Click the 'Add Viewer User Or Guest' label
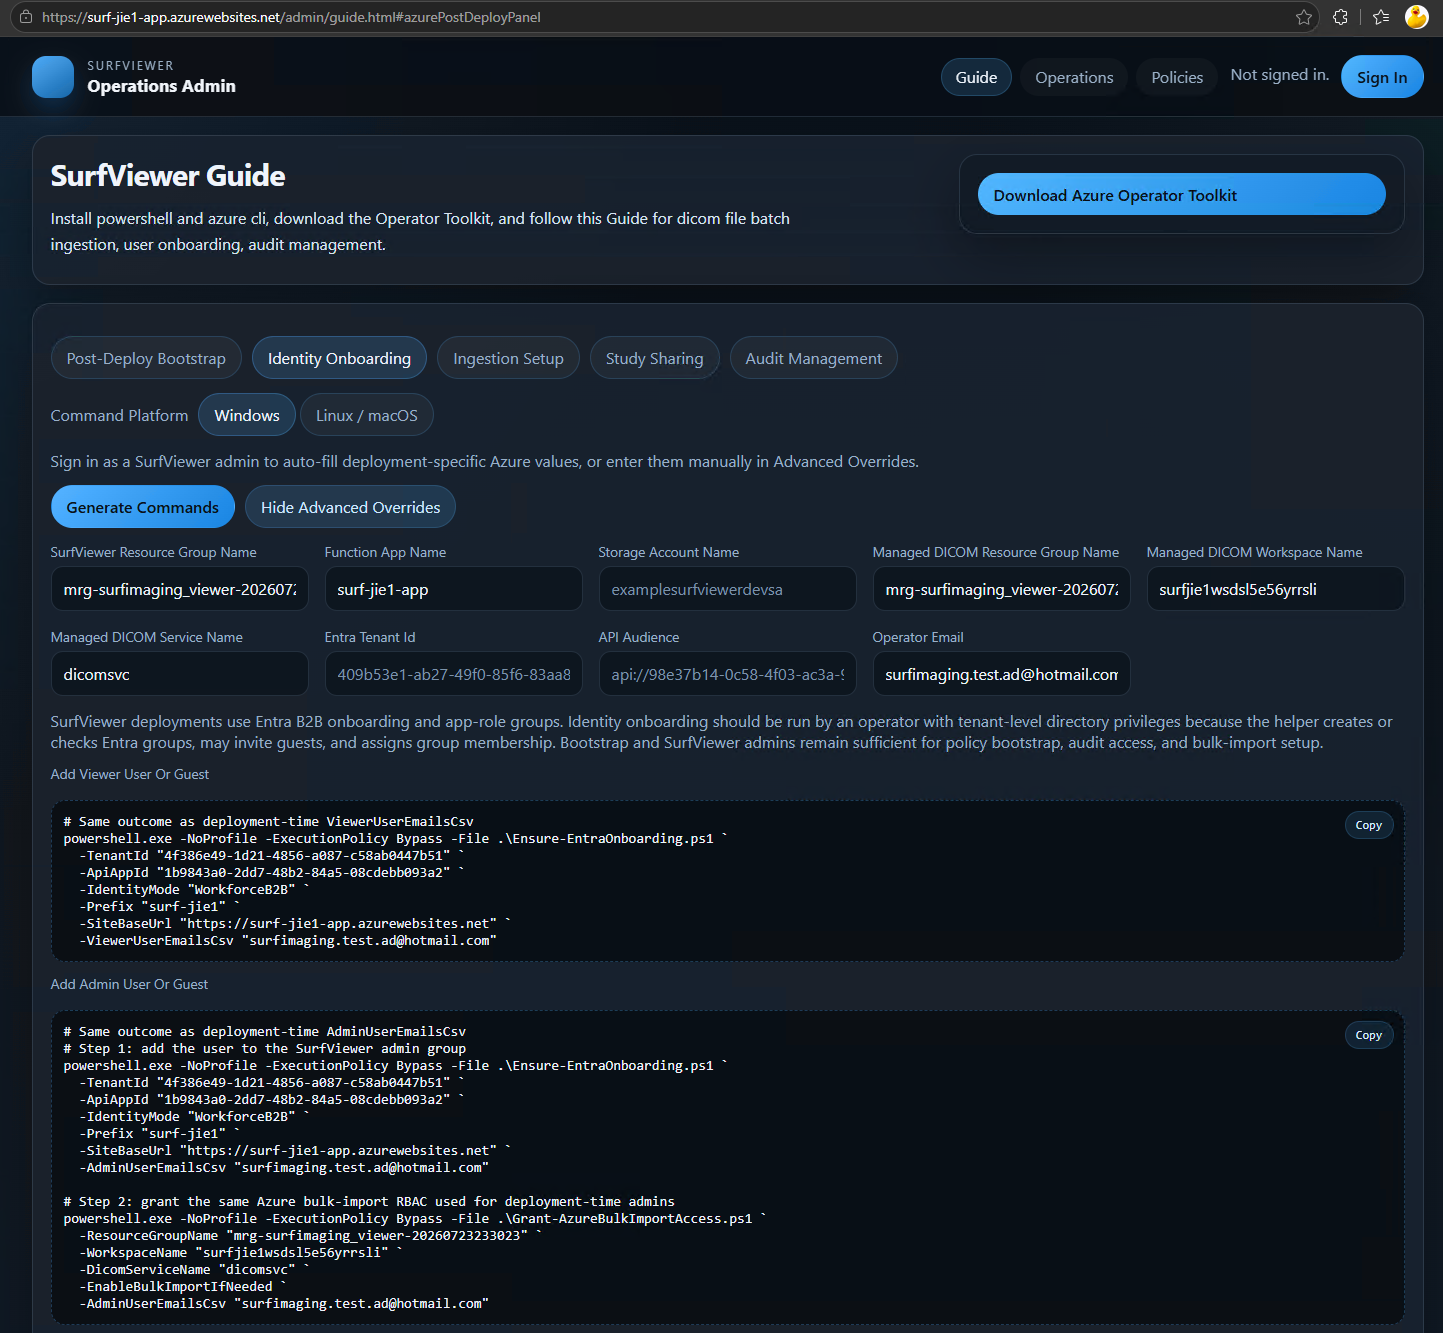This screenshot has width=1443, height=1333. (x=130, y=774)
